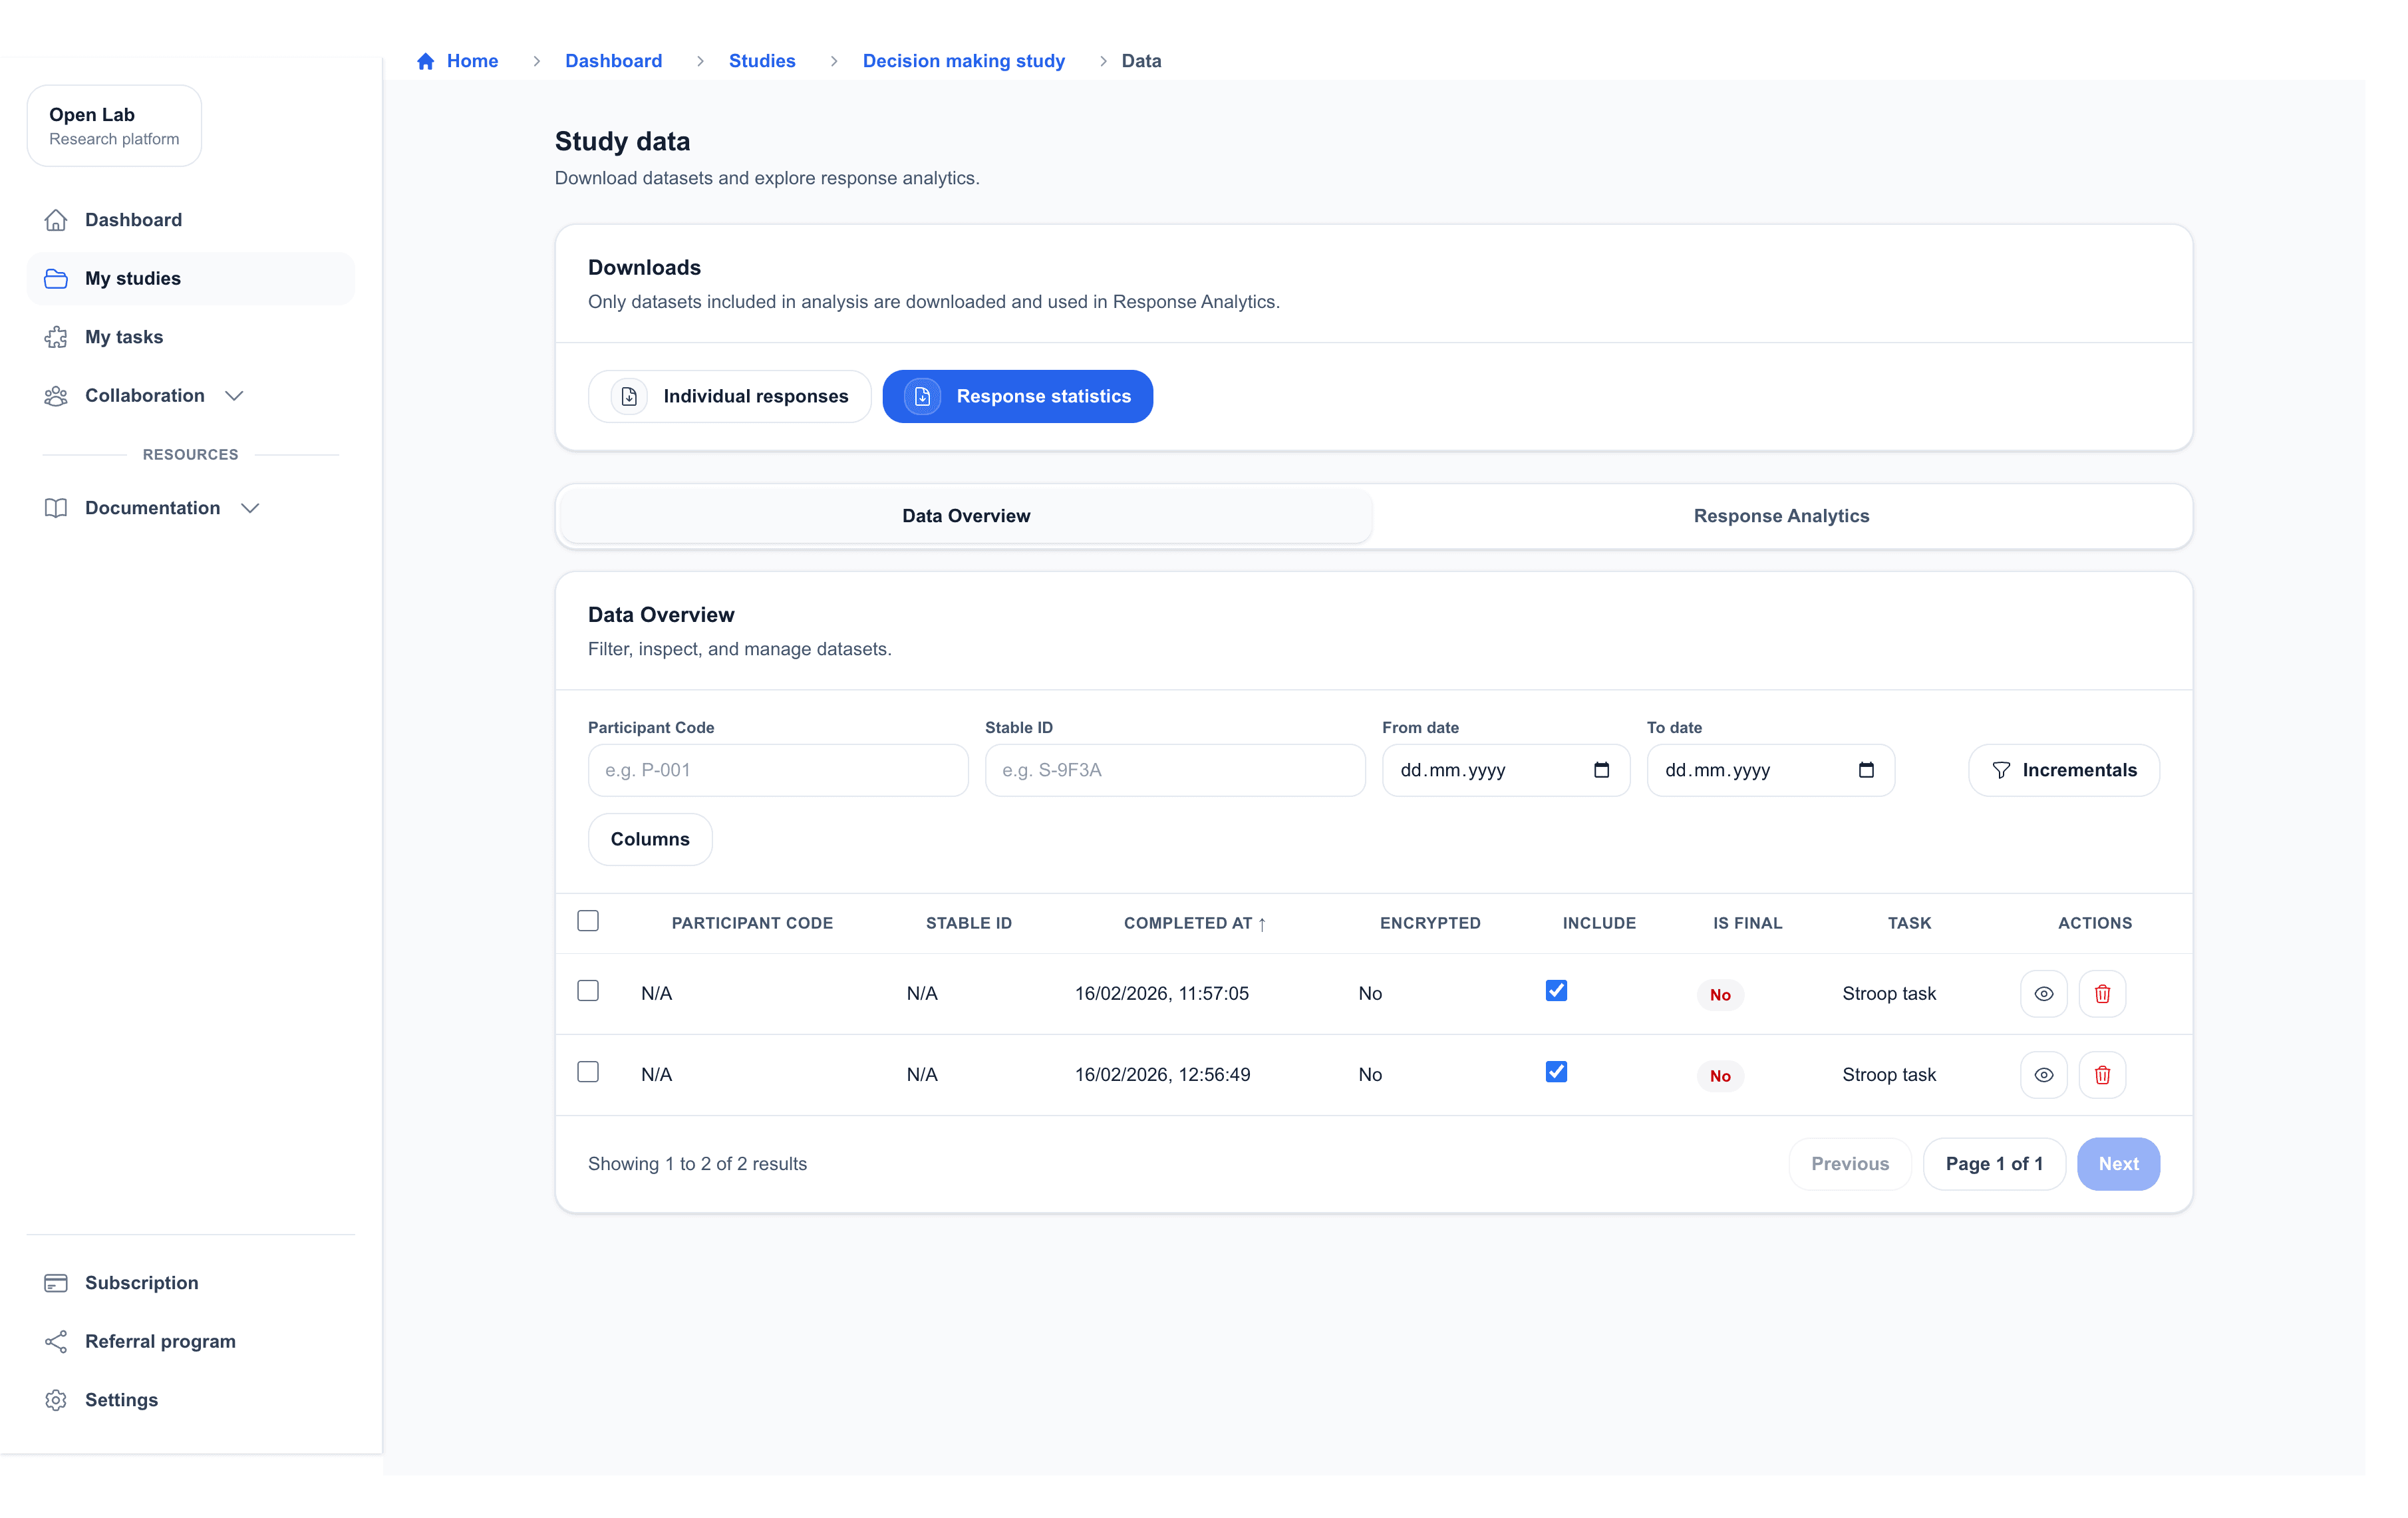Image resolution: width=2408 pixels, height=1518 pixels.
Task: Uncheck Include for the first Stroop task row
Action: (x=1556, y=991)
